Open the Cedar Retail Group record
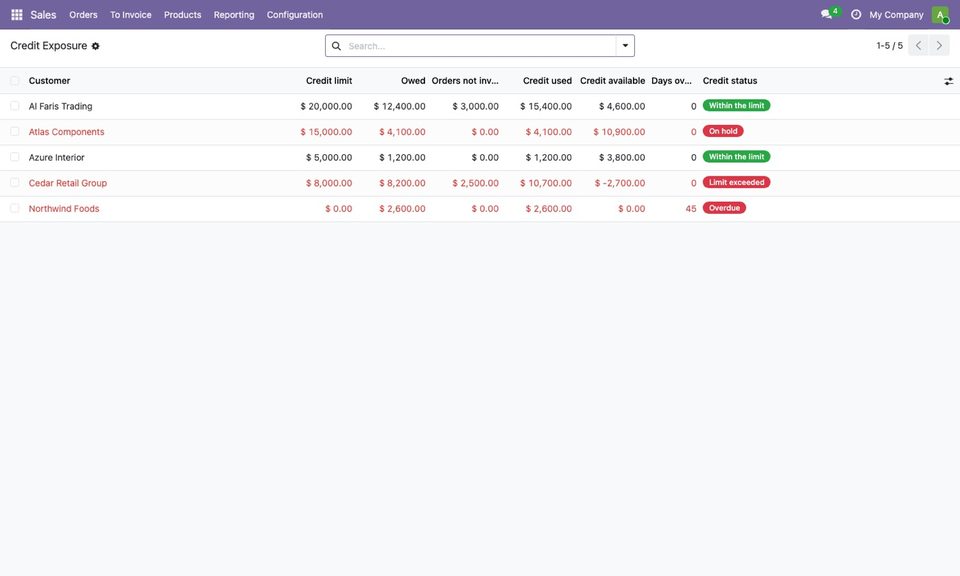The width and height of the screenshot is (960, 576). pyautogui.click(x=68, y=183)
